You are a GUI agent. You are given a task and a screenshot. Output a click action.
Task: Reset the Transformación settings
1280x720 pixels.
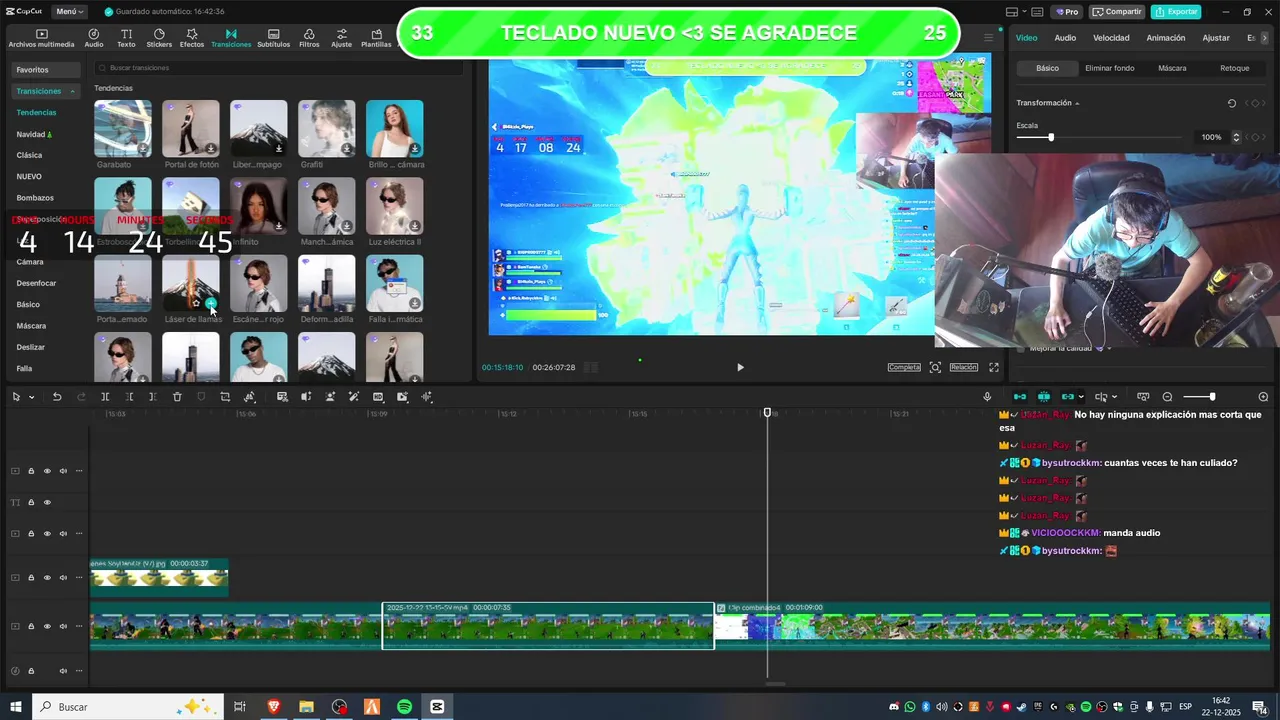click(1232, 103)
